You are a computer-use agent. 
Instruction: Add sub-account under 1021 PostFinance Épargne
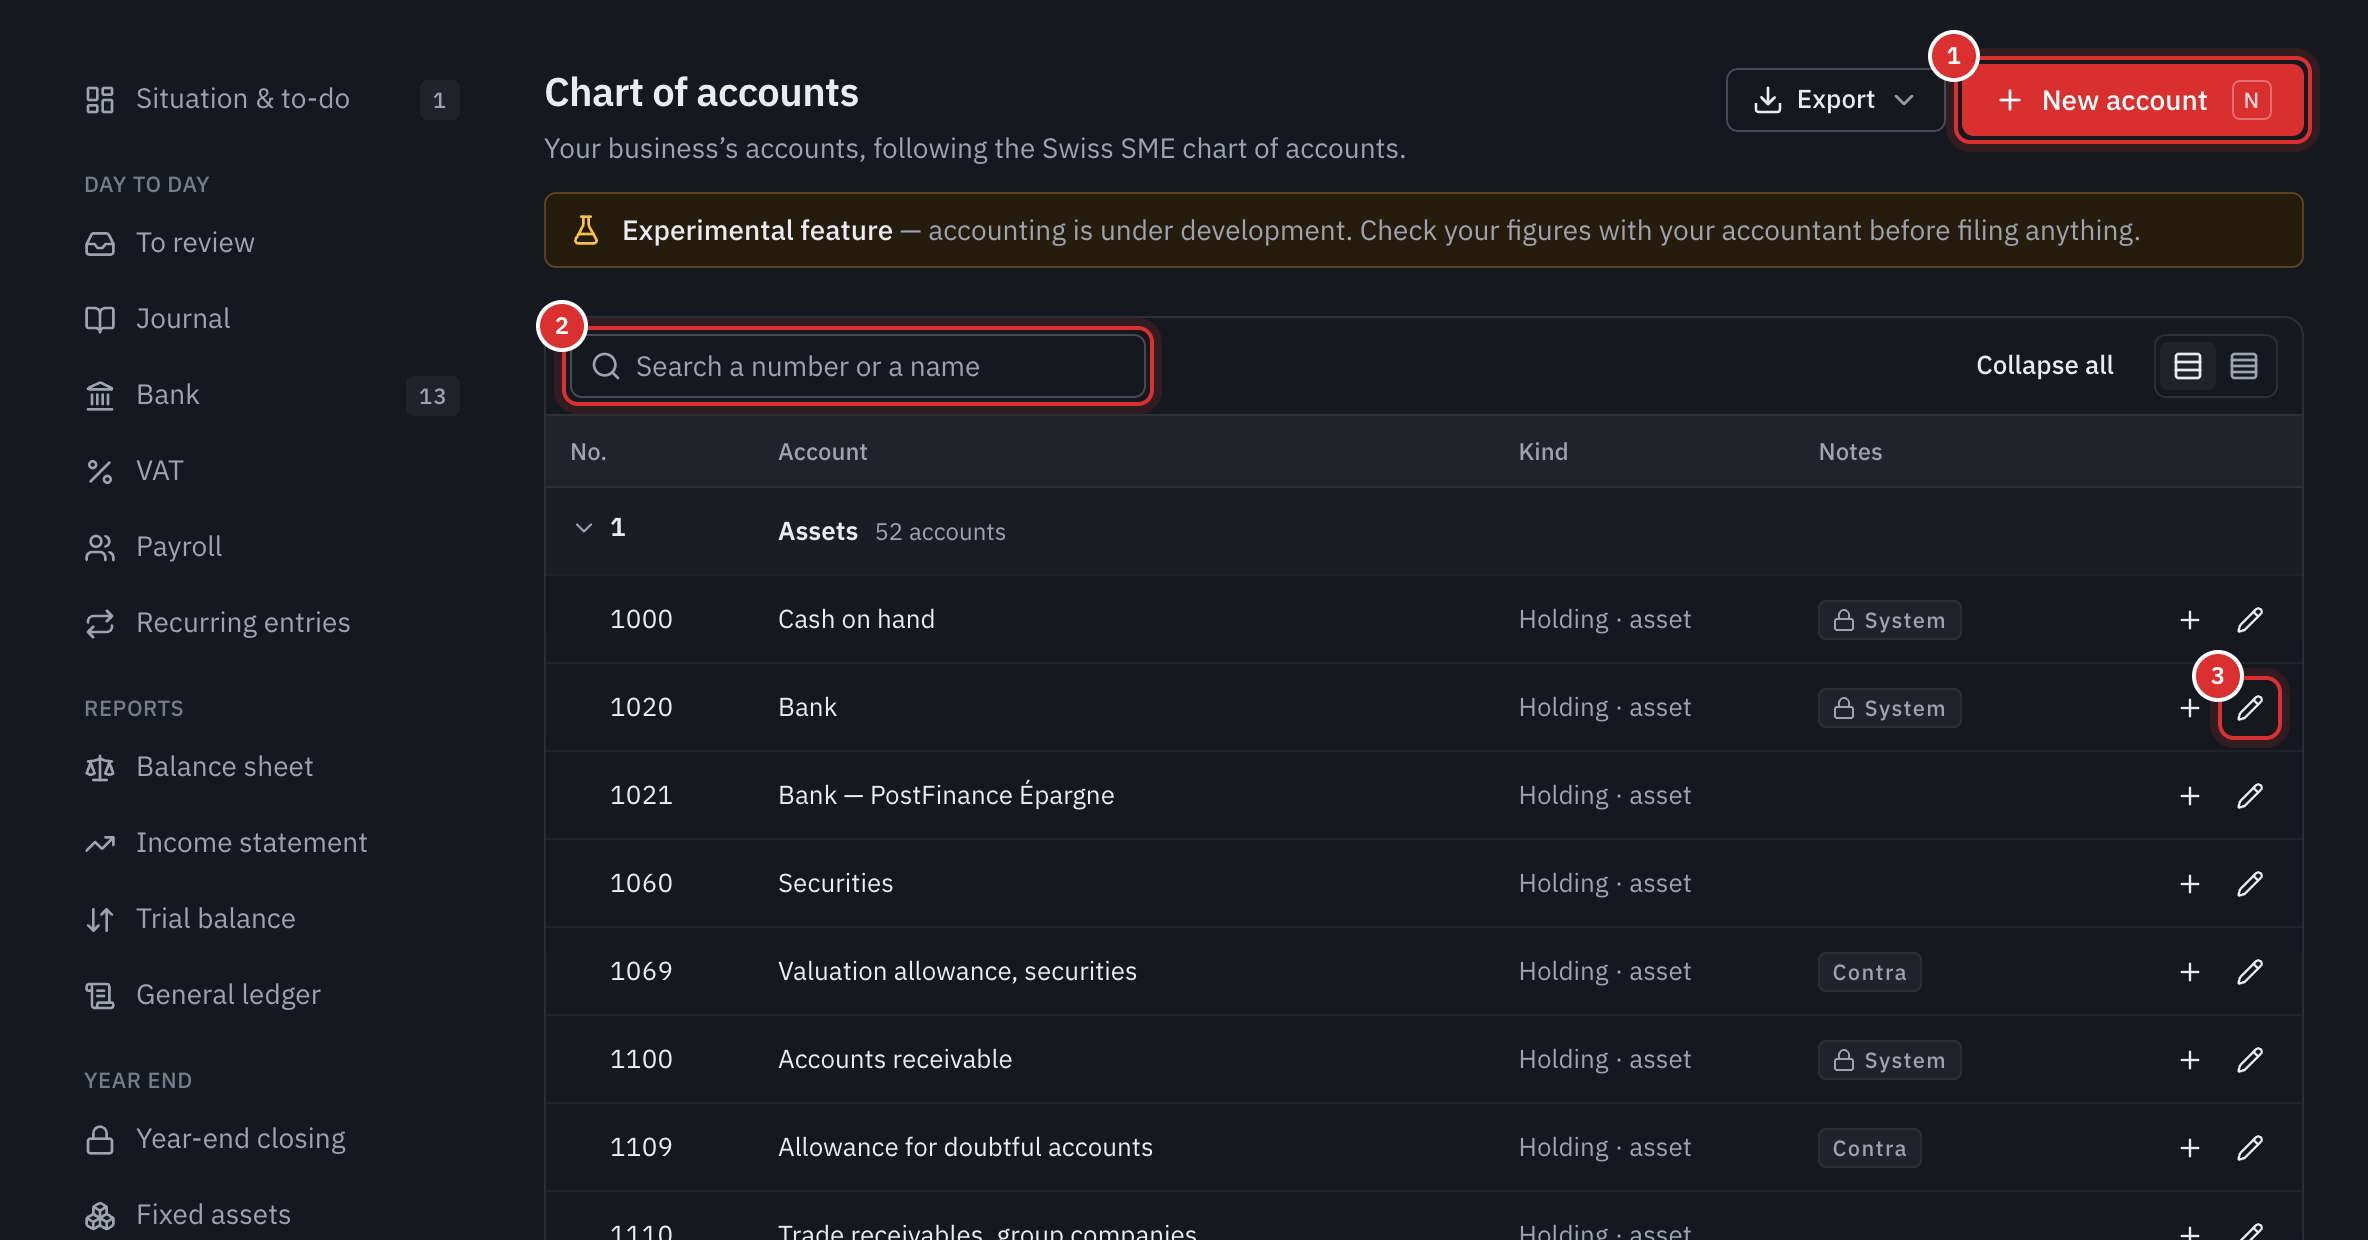[x=2189, y=796]
